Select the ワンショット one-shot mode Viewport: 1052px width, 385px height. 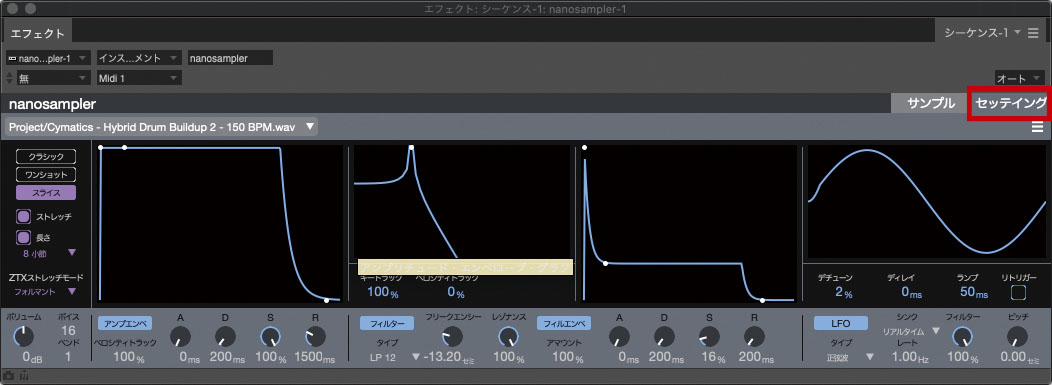coord(46,174)
